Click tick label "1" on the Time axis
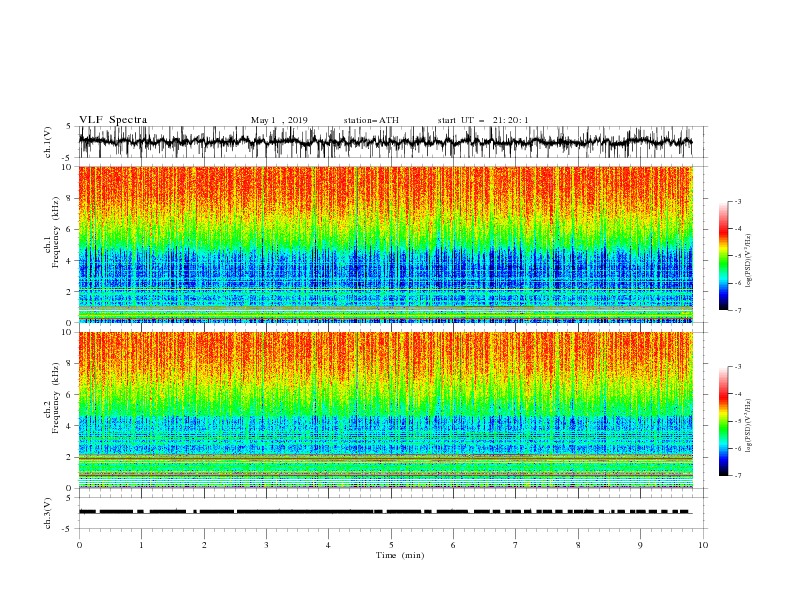Viewport: 792px width, 612px height. click(x=141, y=545)
